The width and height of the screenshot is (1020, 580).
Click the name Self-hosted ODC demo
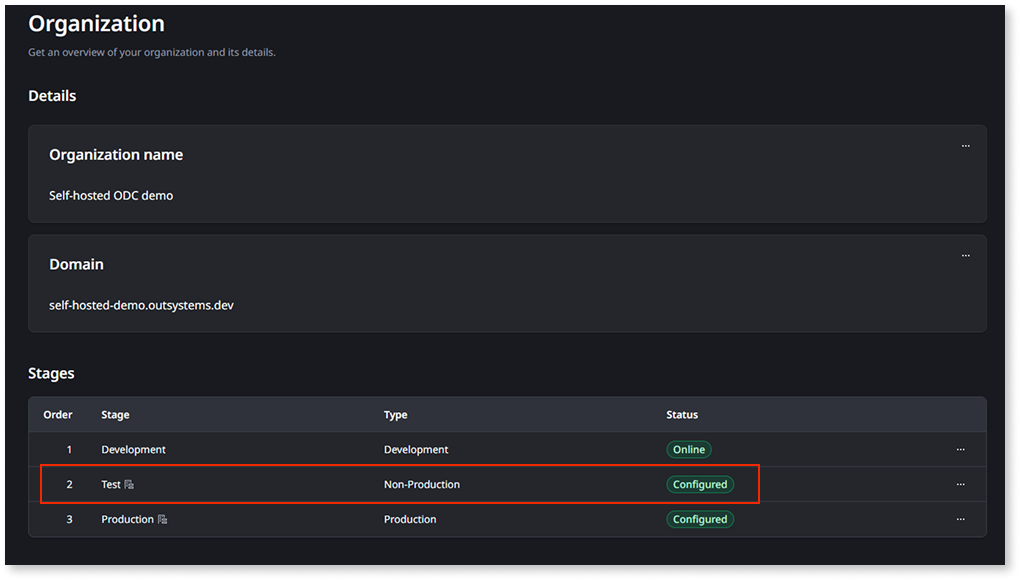[x=111, y=196]
